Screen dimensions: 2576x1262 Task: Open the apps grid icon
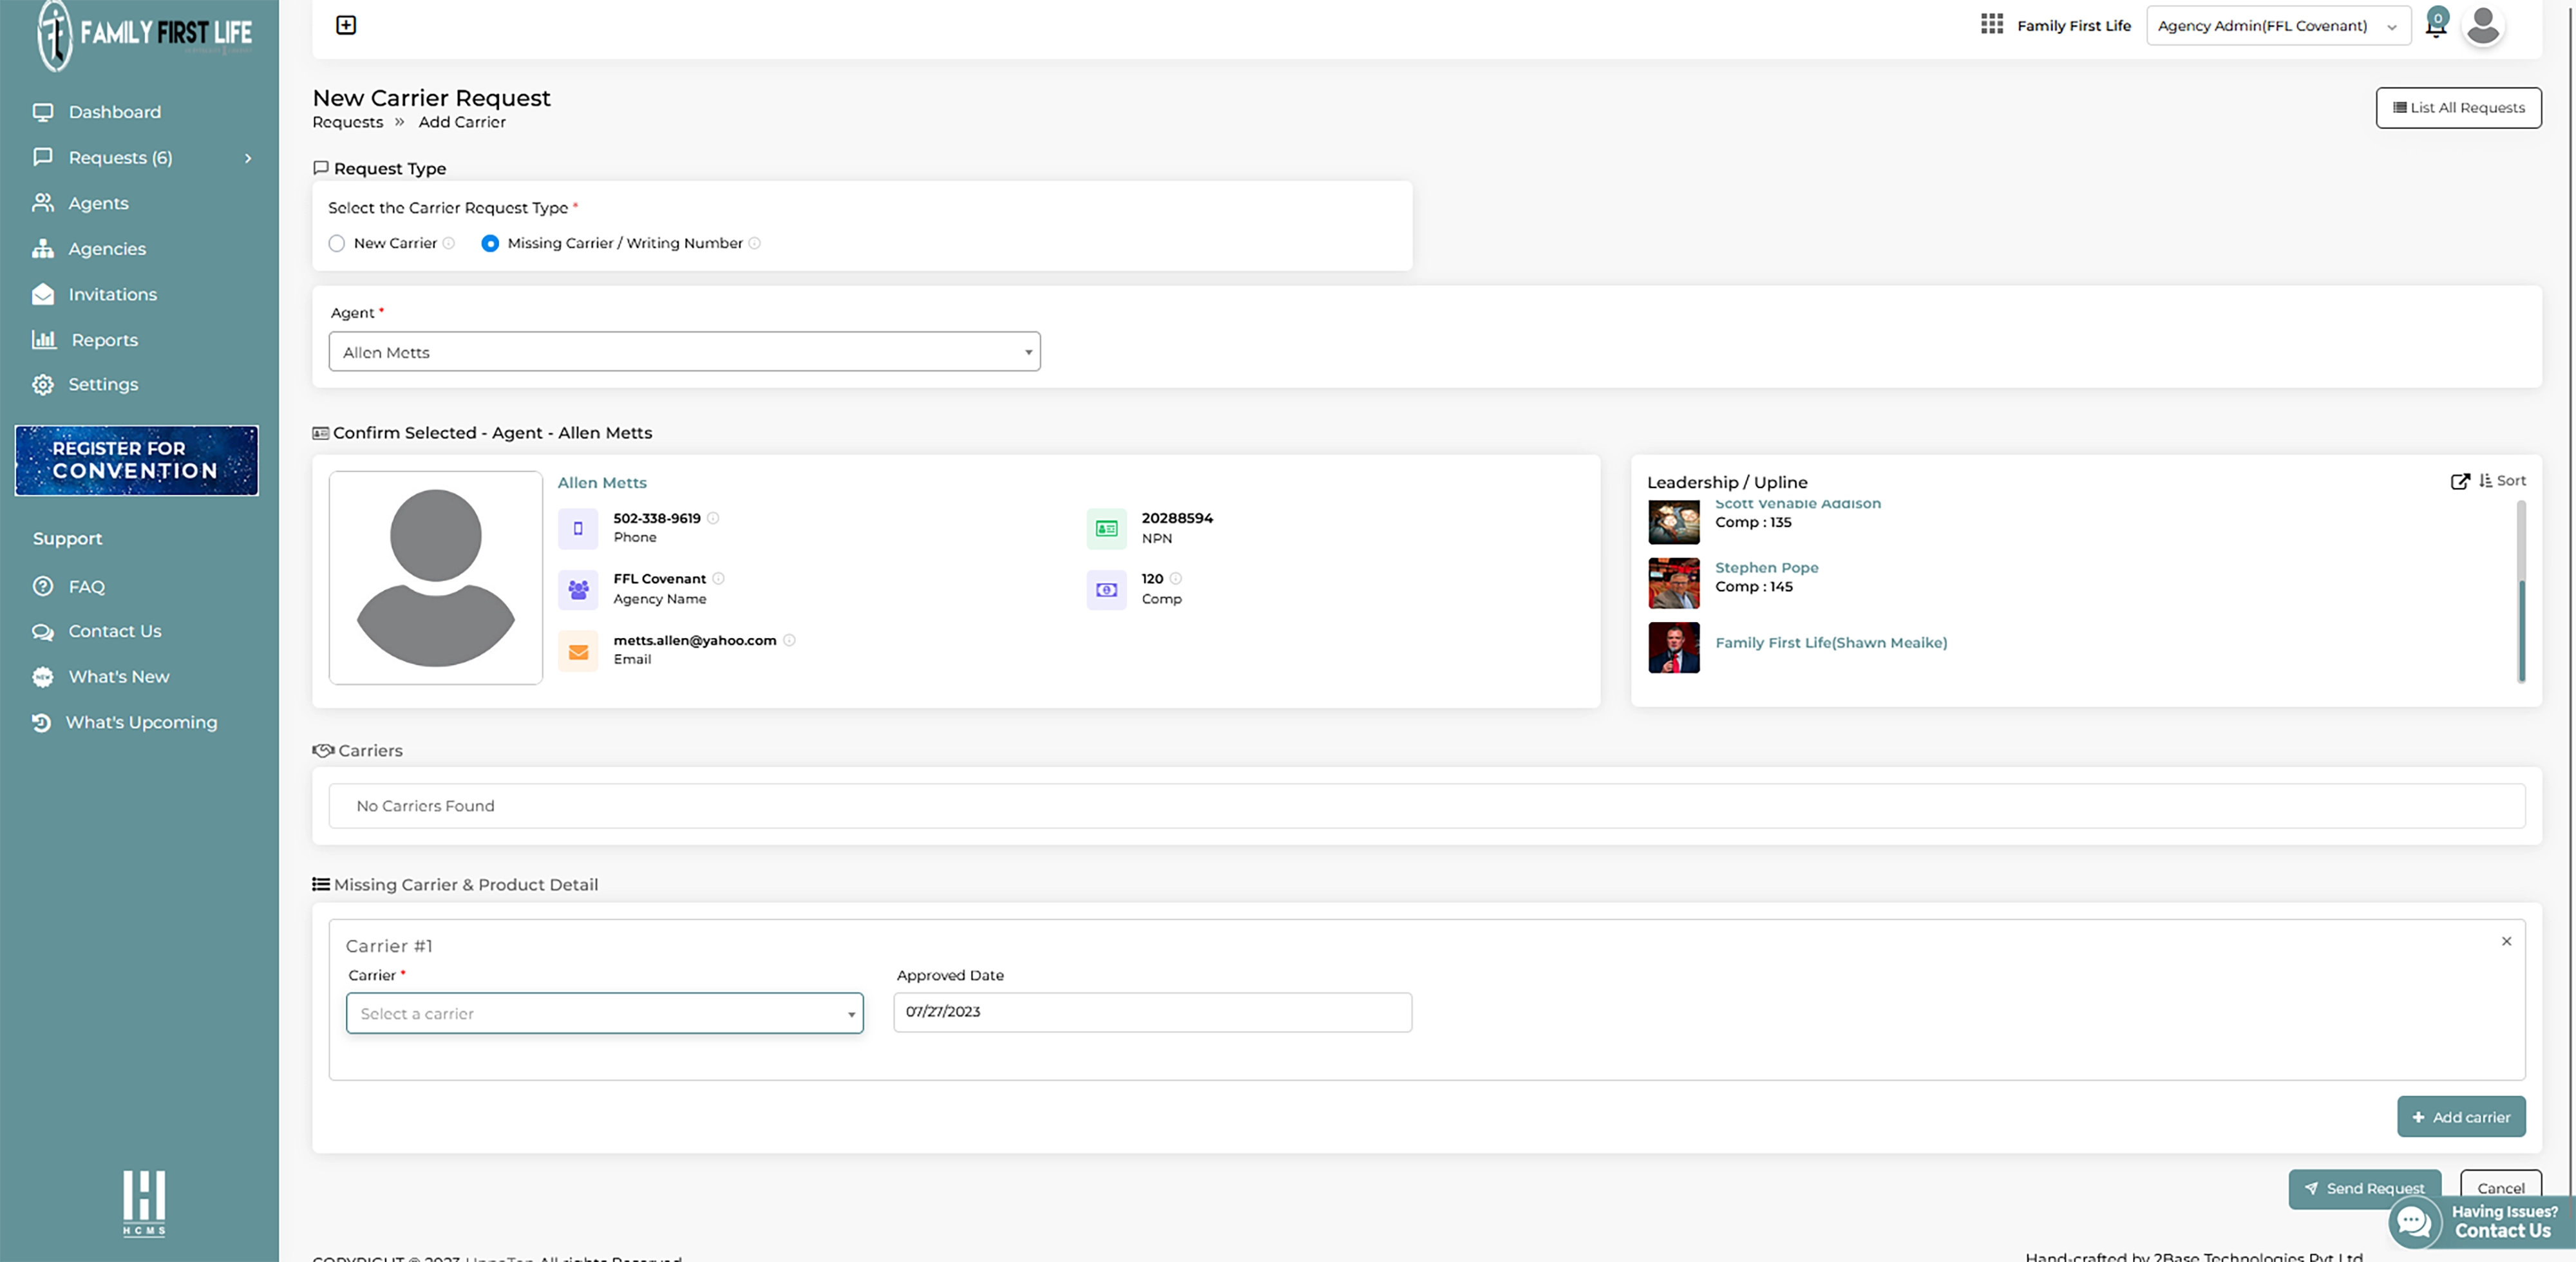pyautogui.click(x=1991, y=24)
